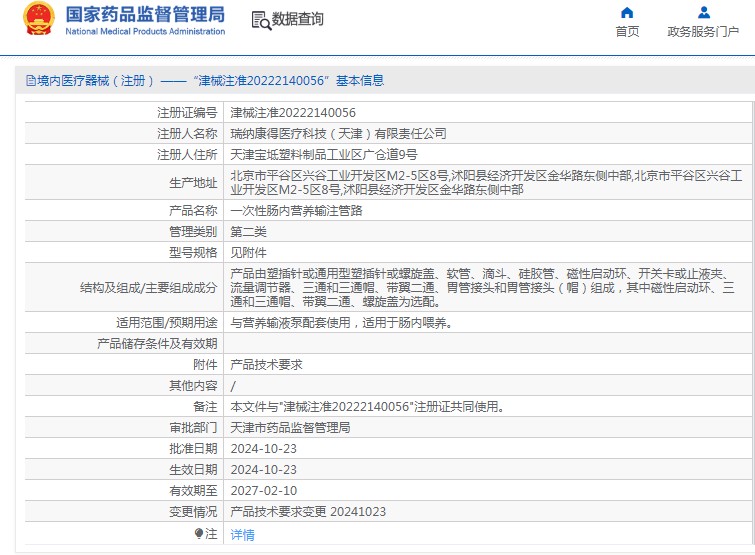The width and height of the screenshot is (755, 555).
Task: Click the national emblem logo
Action: point(39,19)
